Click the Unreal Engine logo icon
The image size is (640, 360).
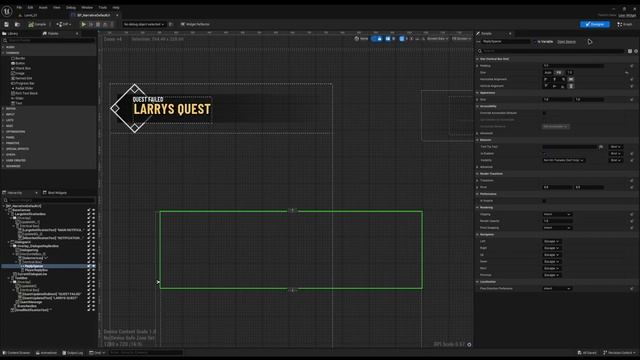pos(7,11)
